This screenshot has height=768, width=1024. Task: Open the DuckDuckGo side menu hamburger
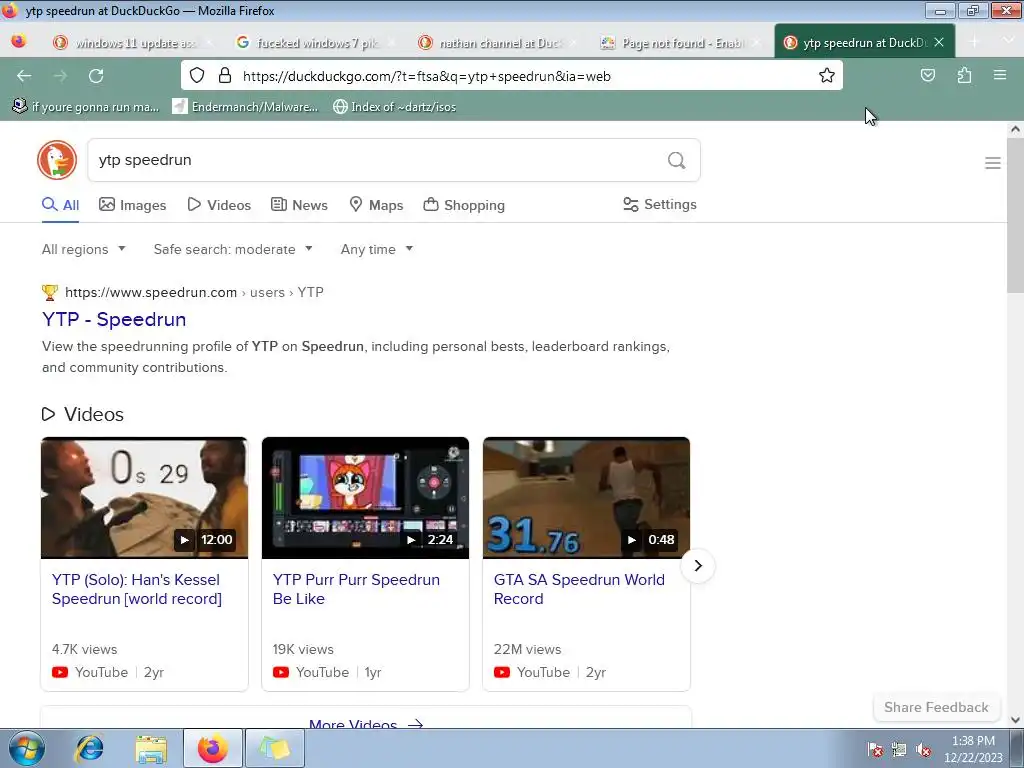(993, 163)
